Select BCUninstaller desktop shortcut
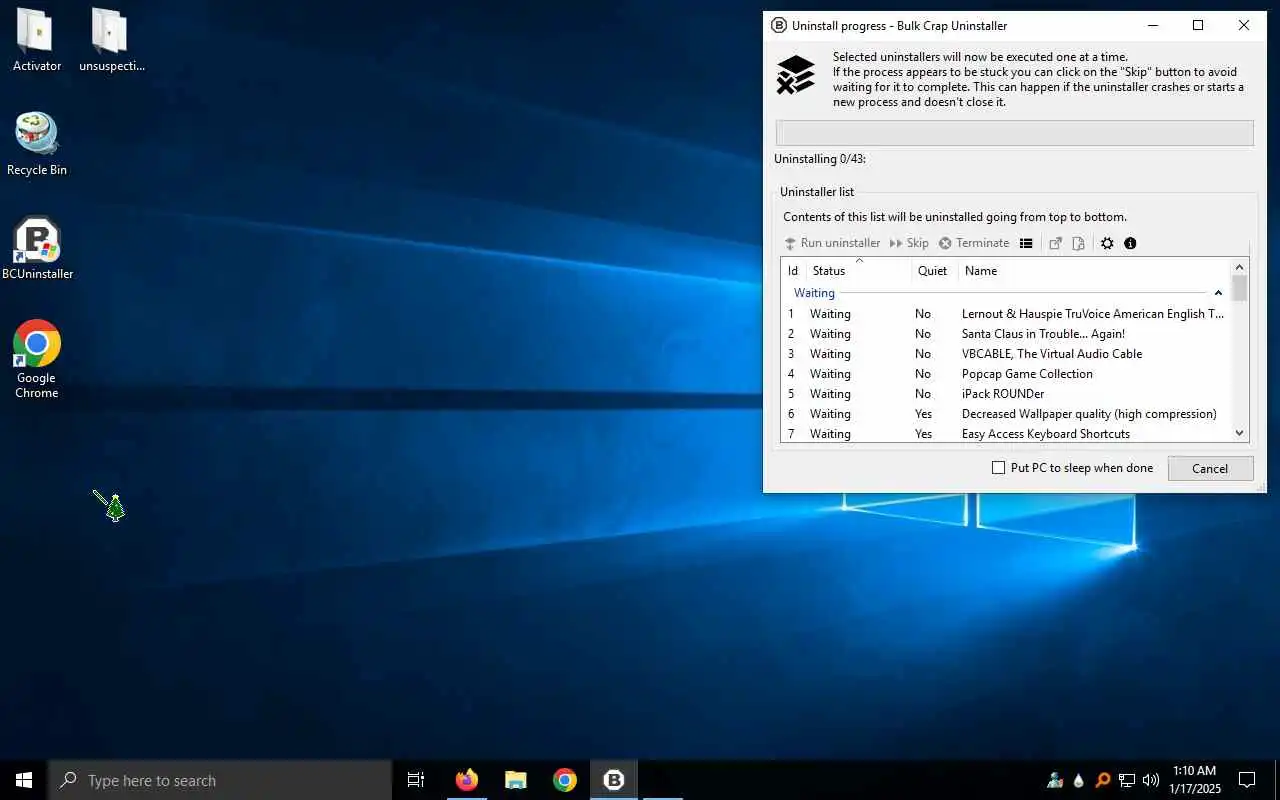The height and width of the screenshot is (800, 1280). tap(37, 248)
